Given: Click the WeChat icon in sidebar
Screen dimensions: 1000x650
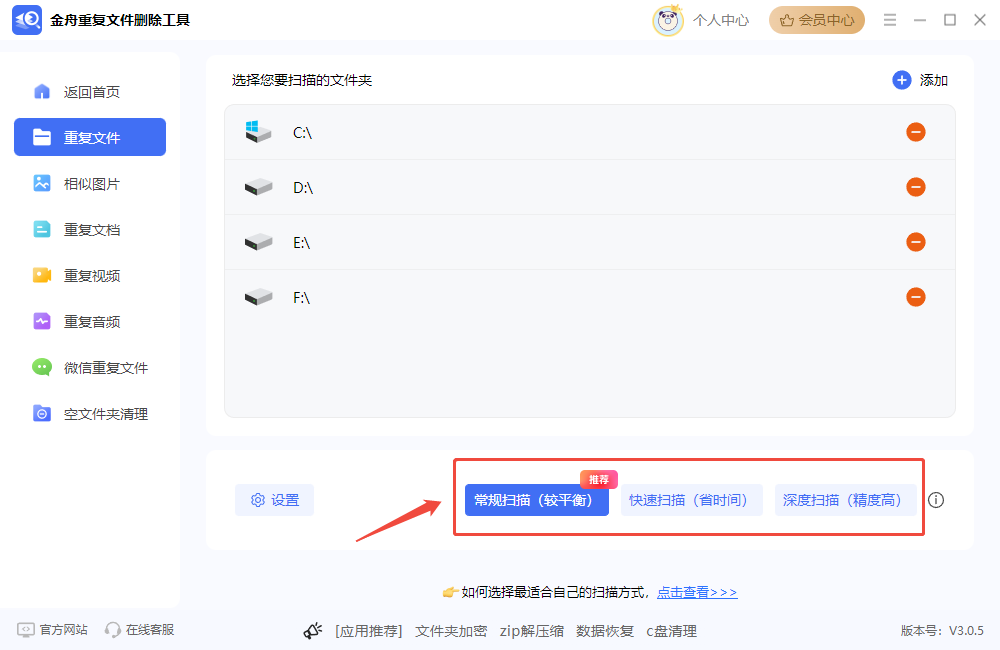Looking at the screenshot, I should pyautogui.click(x=42, y=367).
